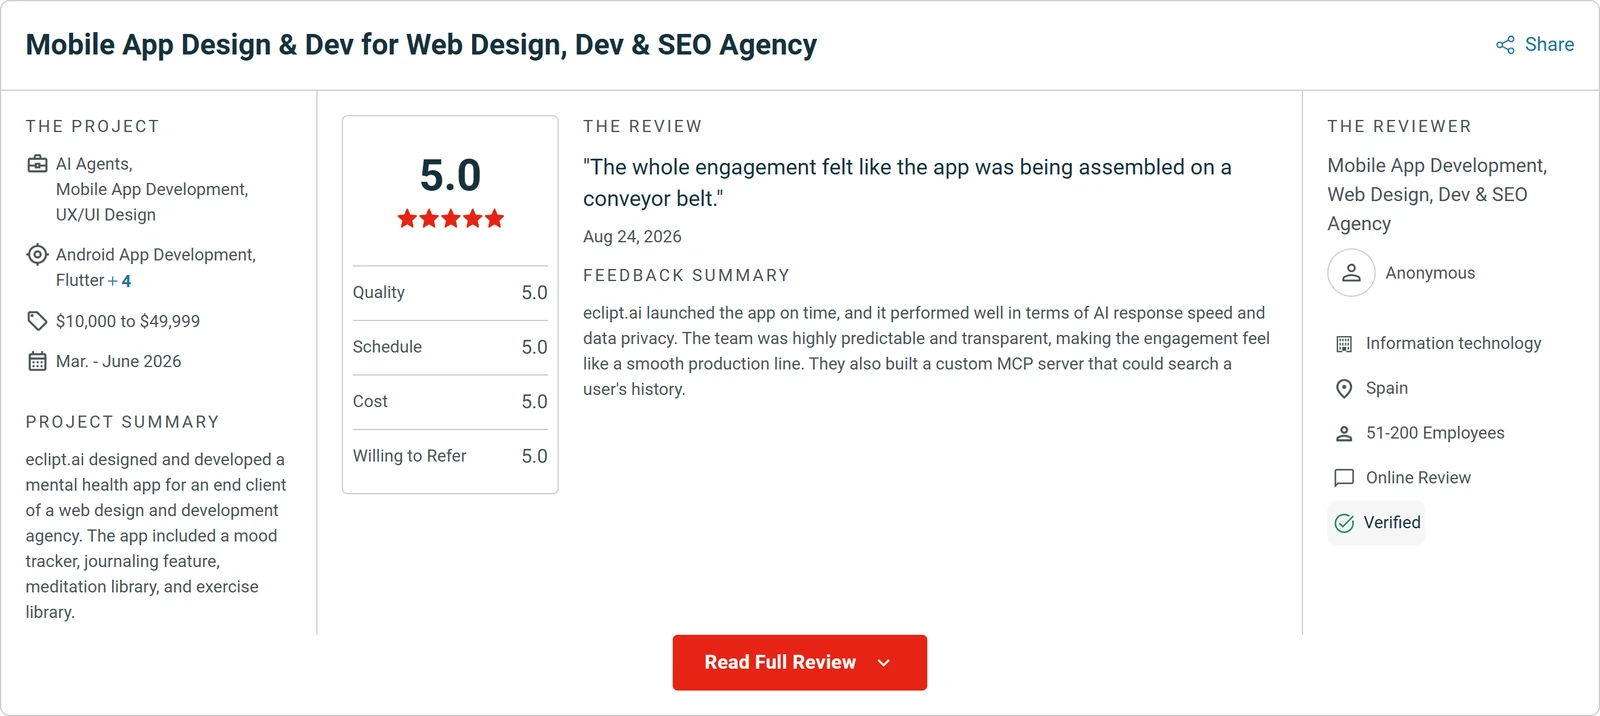Click the Share link
The width and height of the screenshot is (1600, 716).
click(1534, 45)
